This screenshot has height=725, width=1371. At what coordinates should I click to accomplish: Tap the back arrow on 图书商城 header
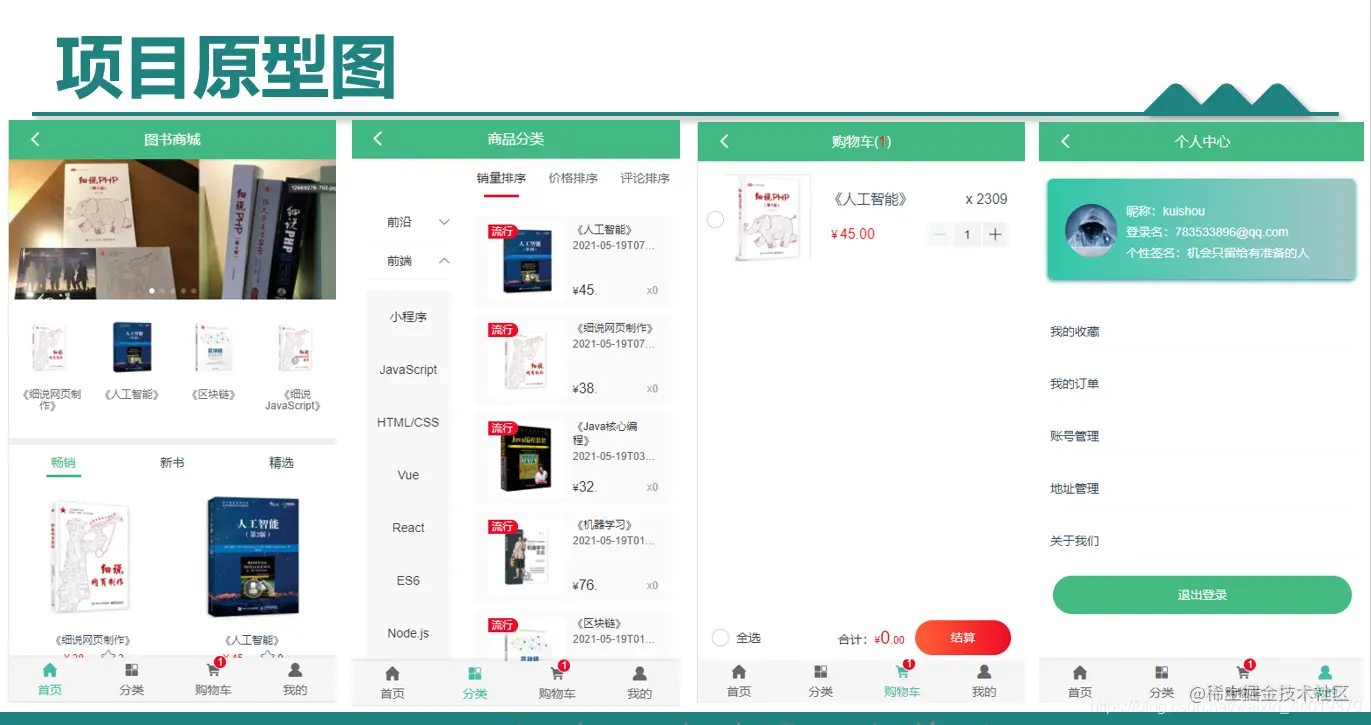click(35, 139)
